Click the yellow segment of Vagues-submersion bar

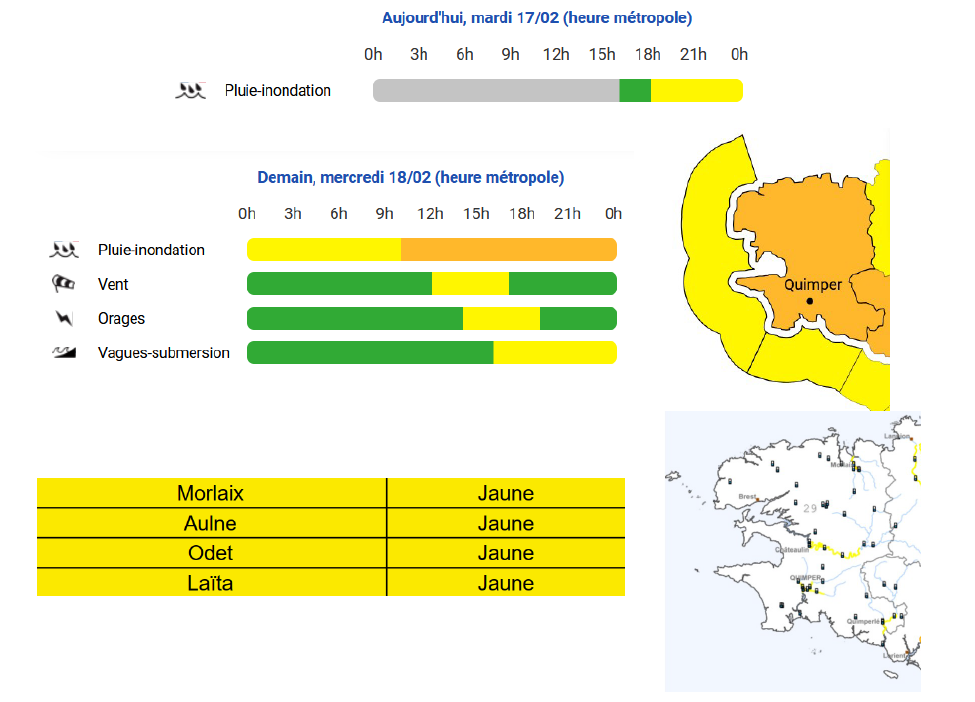point(555,353)
